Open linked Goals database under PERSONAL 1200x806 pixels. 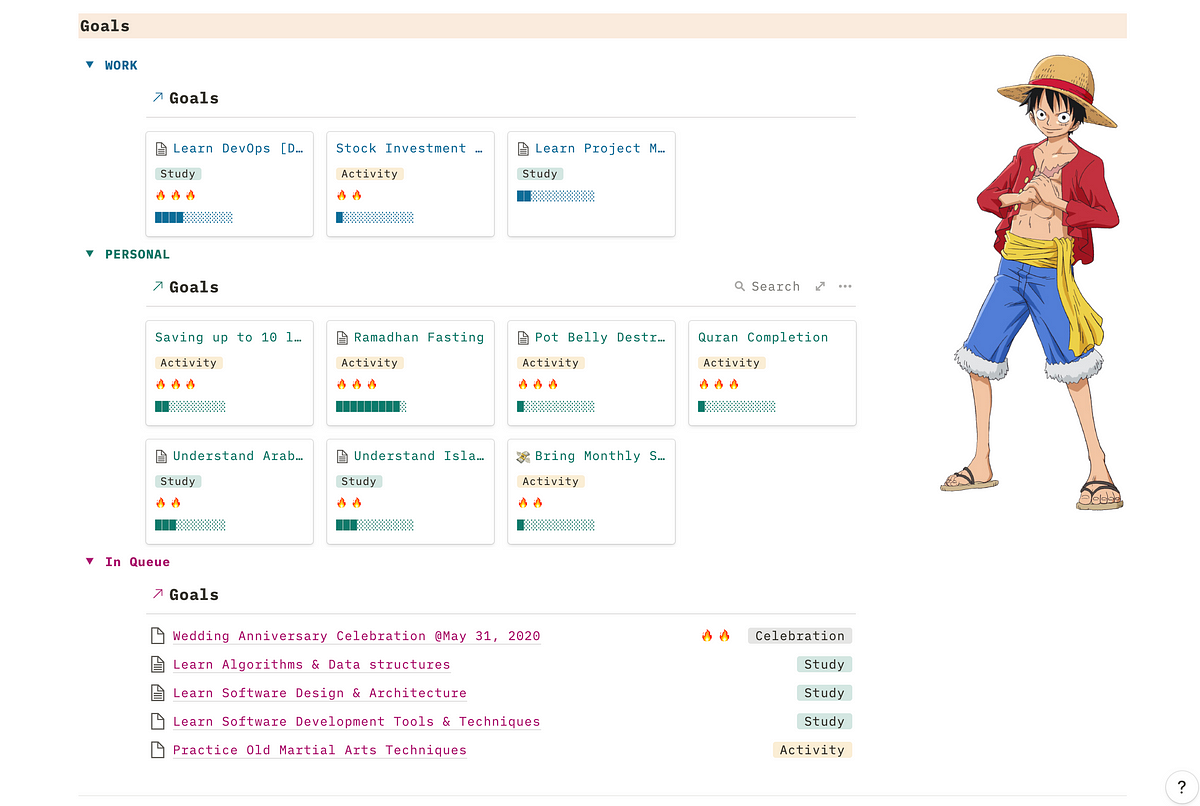coord(194,287)
